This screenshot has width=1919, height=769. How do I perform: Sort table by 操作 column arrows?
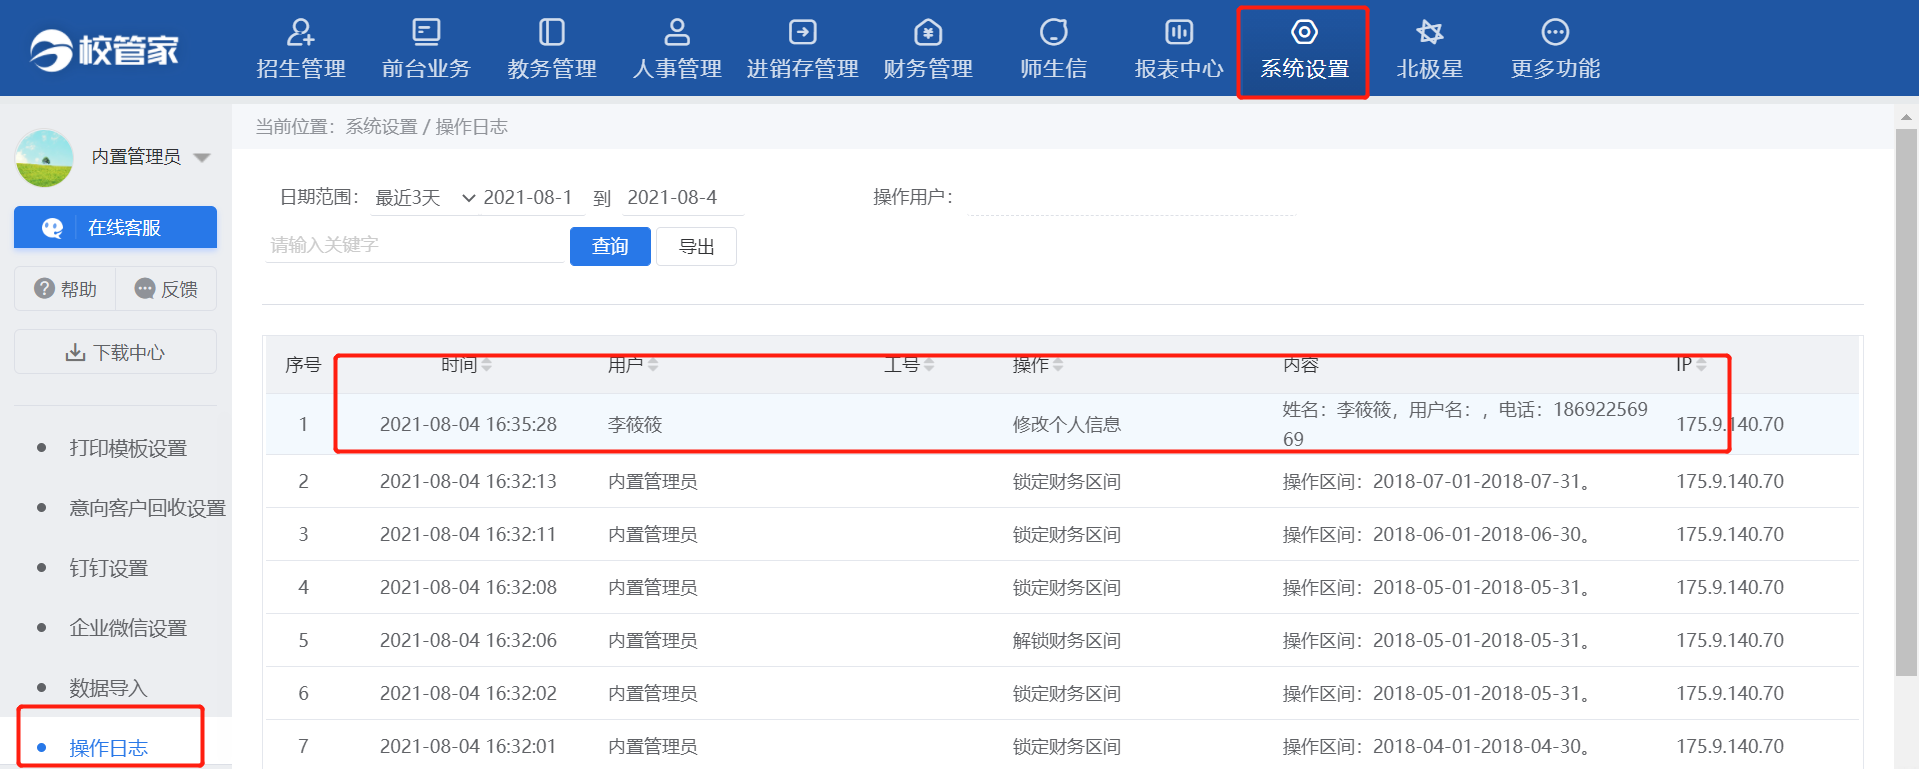point(1058,365)
